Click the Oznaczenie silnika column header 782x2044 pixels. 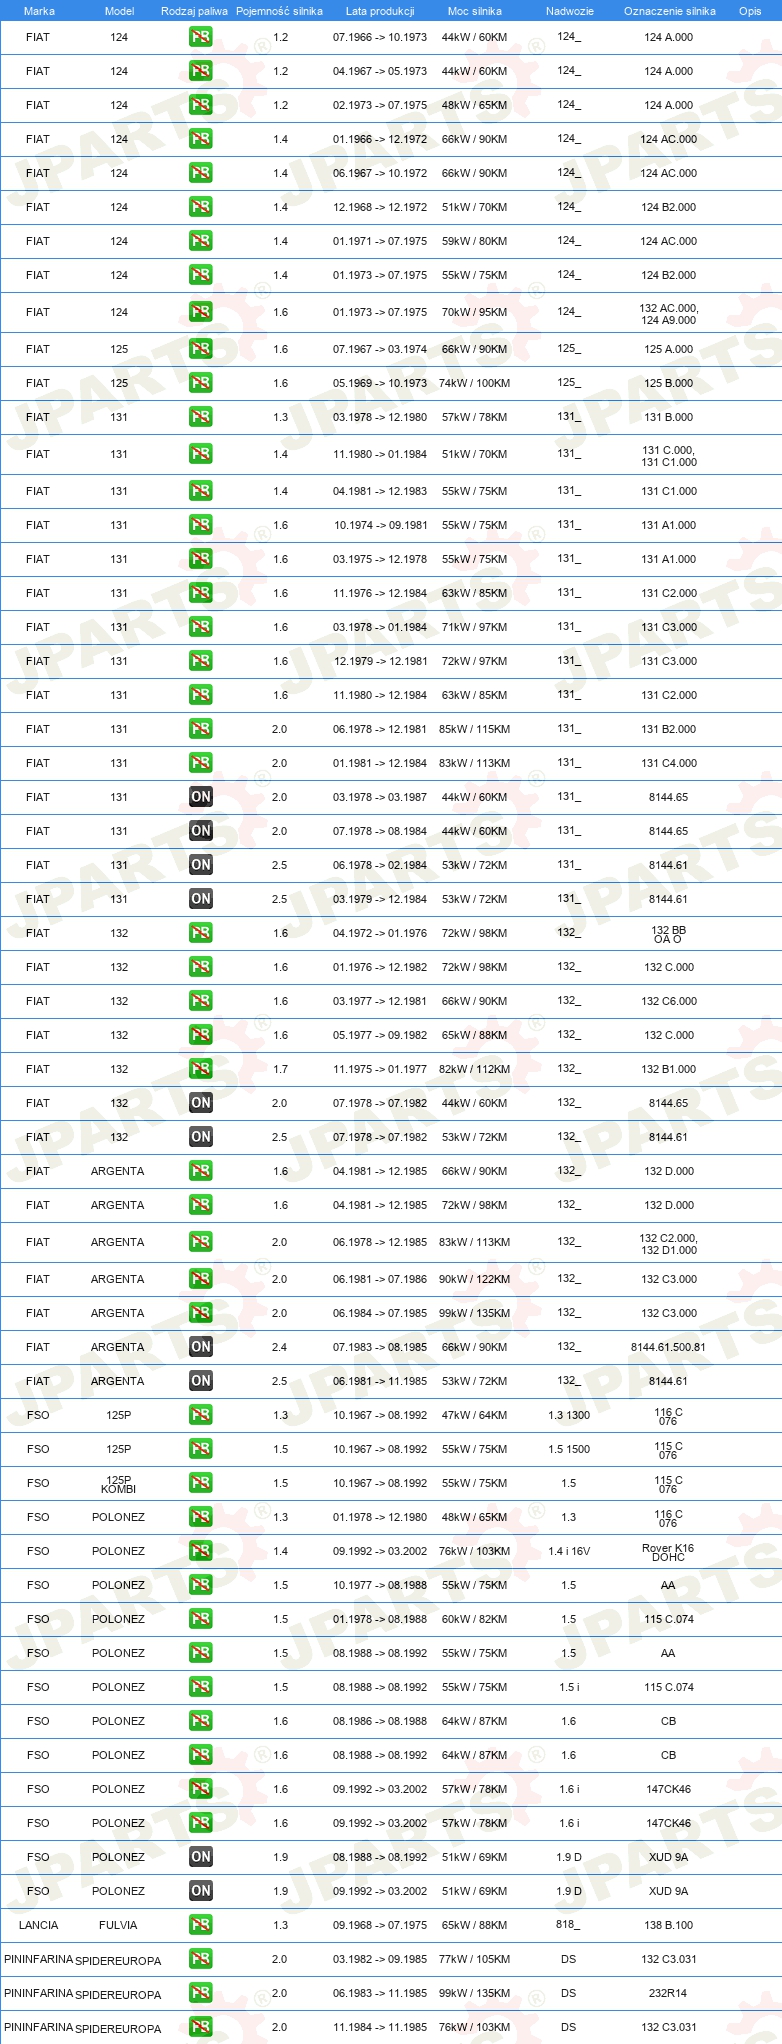coord(669,11)
